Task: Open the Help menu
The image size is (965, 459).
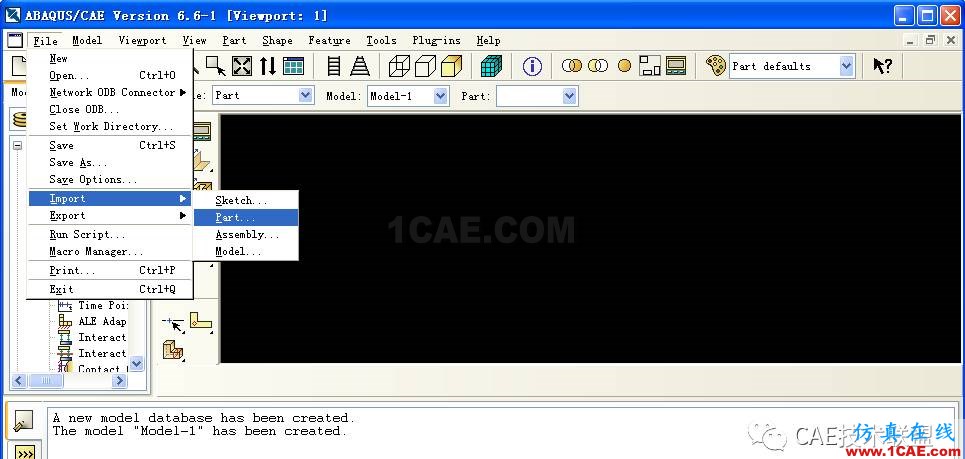Action: [x=488, y=41]
